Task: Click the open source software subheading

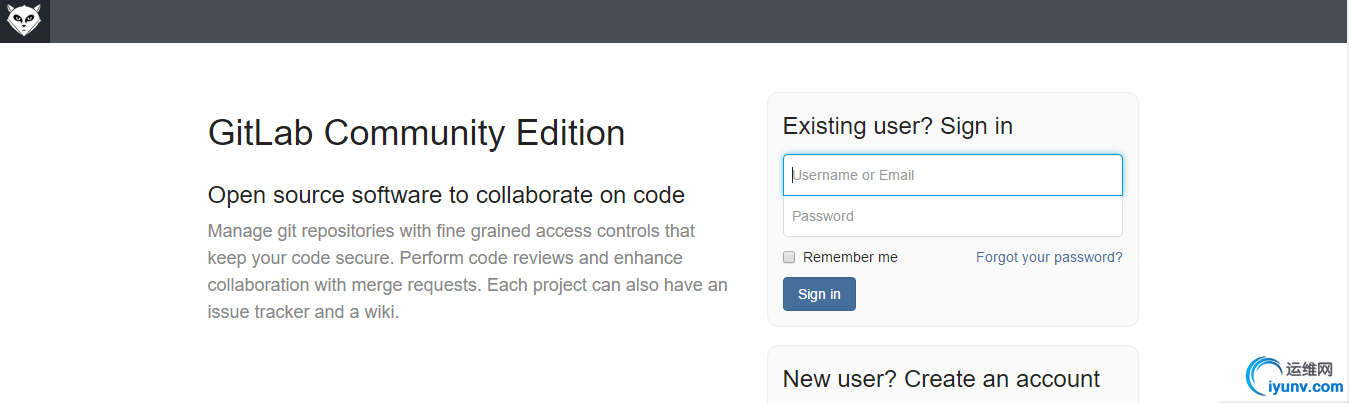Action: pyautogui.click(x=446, y=194)
